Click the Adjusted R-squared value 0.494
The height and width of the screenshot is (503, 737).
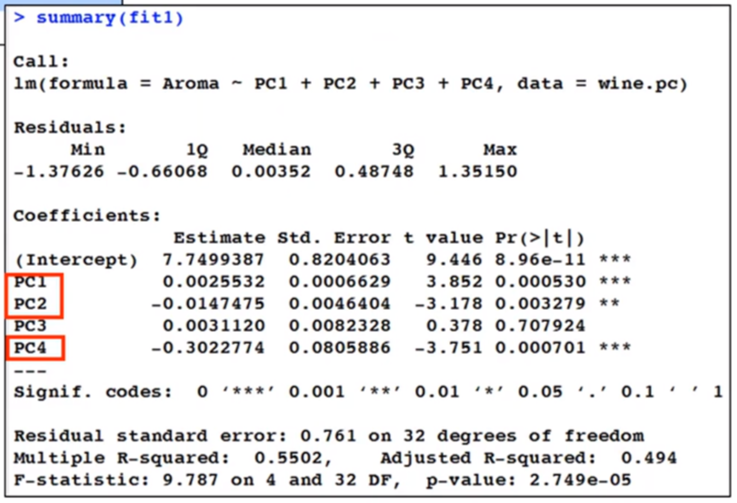[x=649, y=457]
